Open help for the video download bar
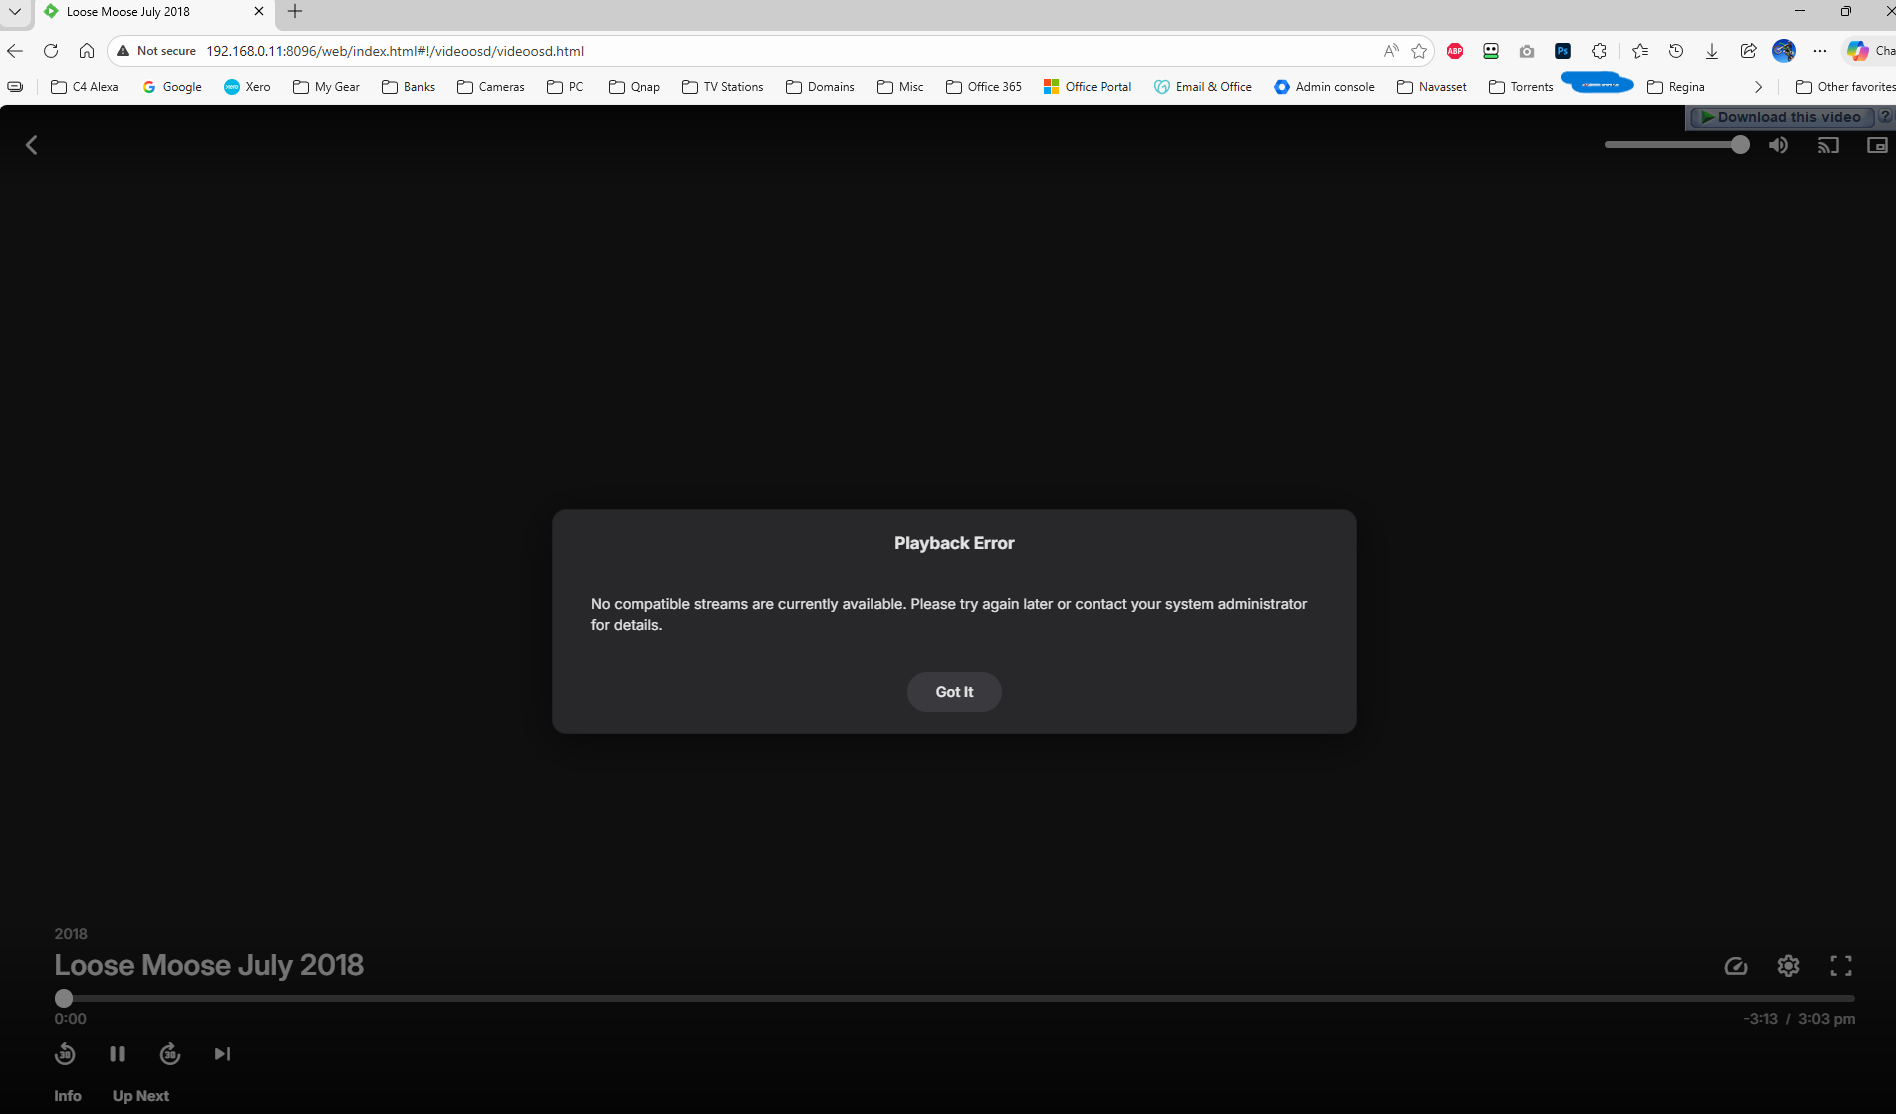This screenshot has height=1114, width=1896. tap(1885, 117)
